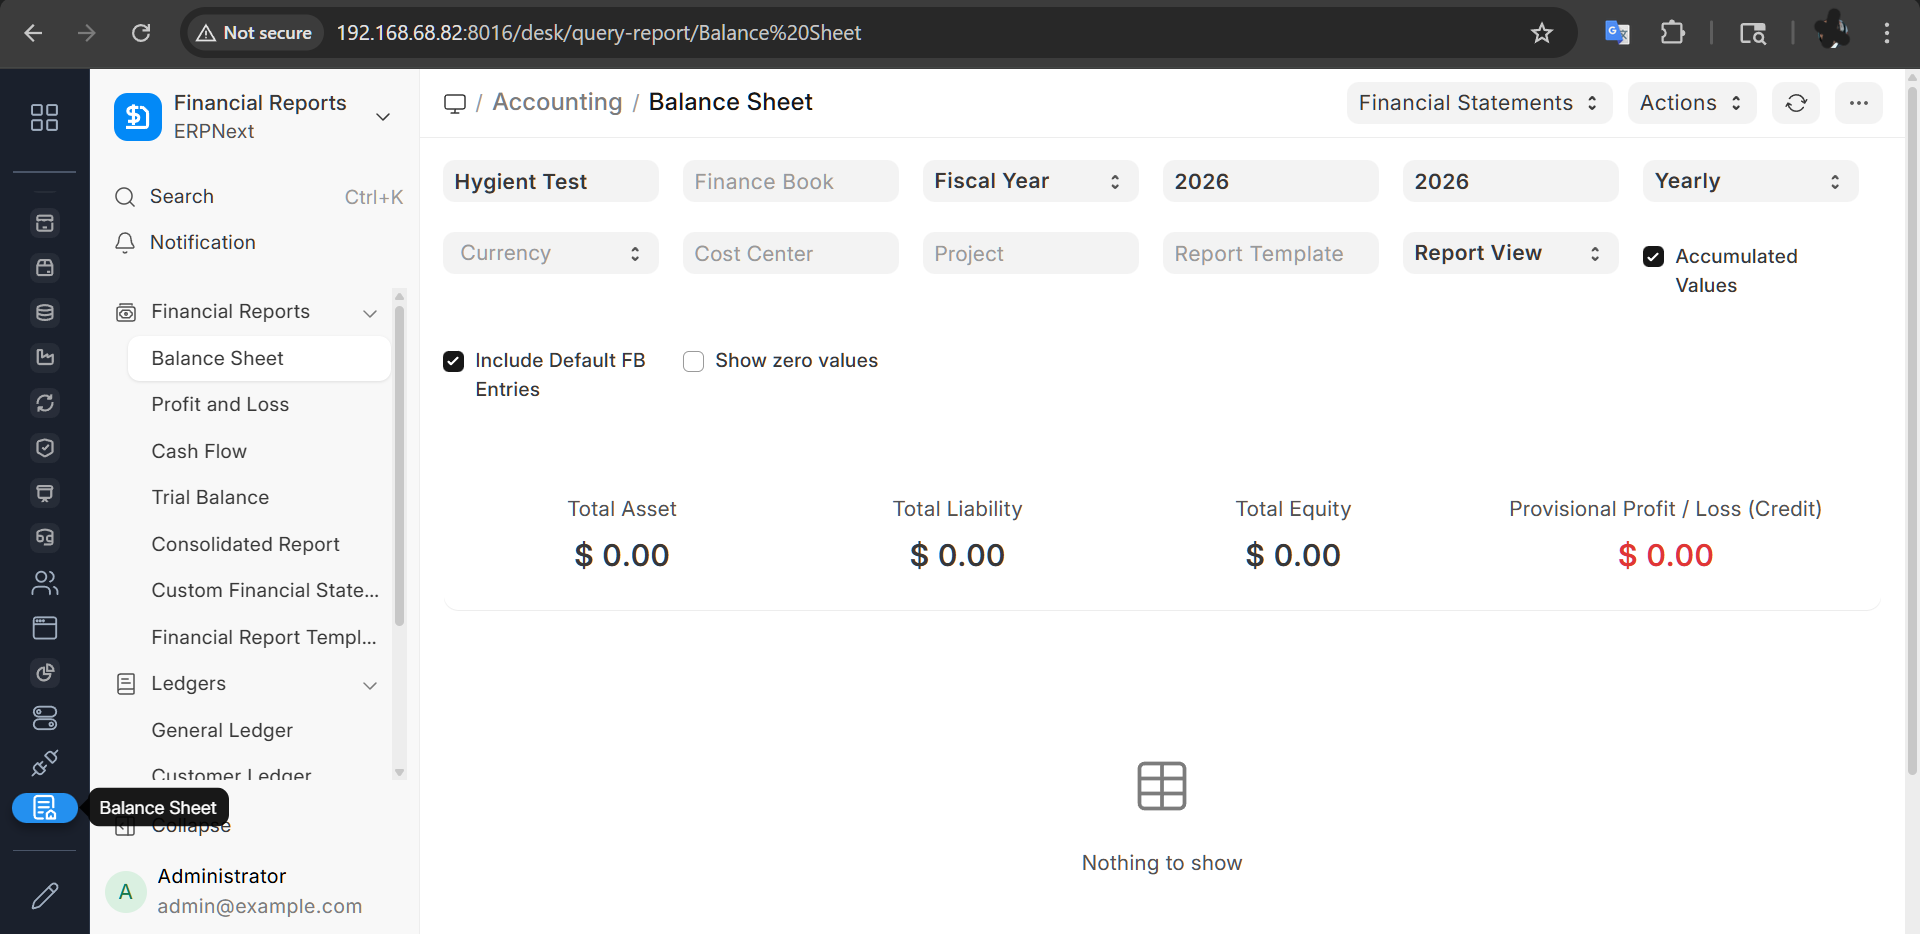The width and height of the screenshot is (1920, 934).
Task: Open the Financial Statements dropdown
Action: click(1478, 103)
